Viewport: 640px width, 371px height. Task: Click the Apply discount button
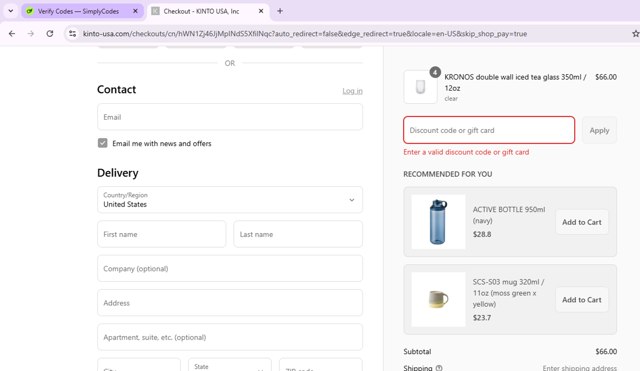tap(599, 130)
